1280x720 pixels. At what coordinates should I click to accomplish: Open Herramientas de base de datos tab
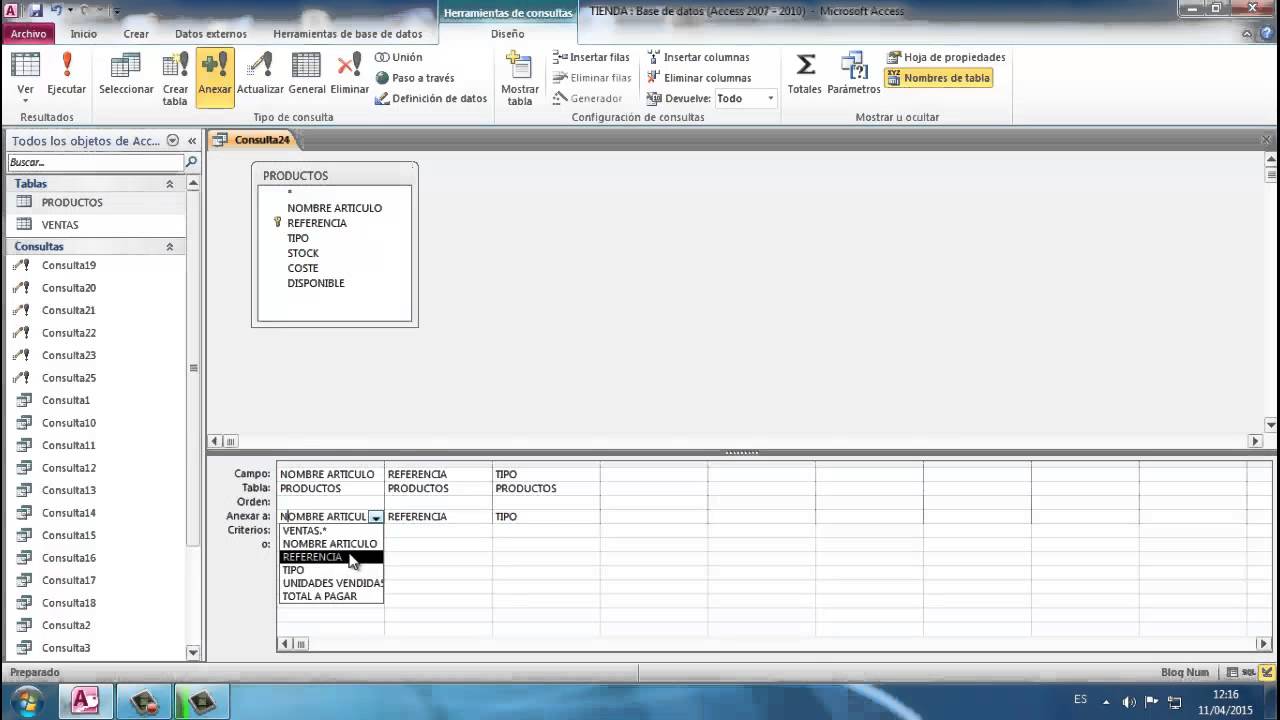point(348,33)
